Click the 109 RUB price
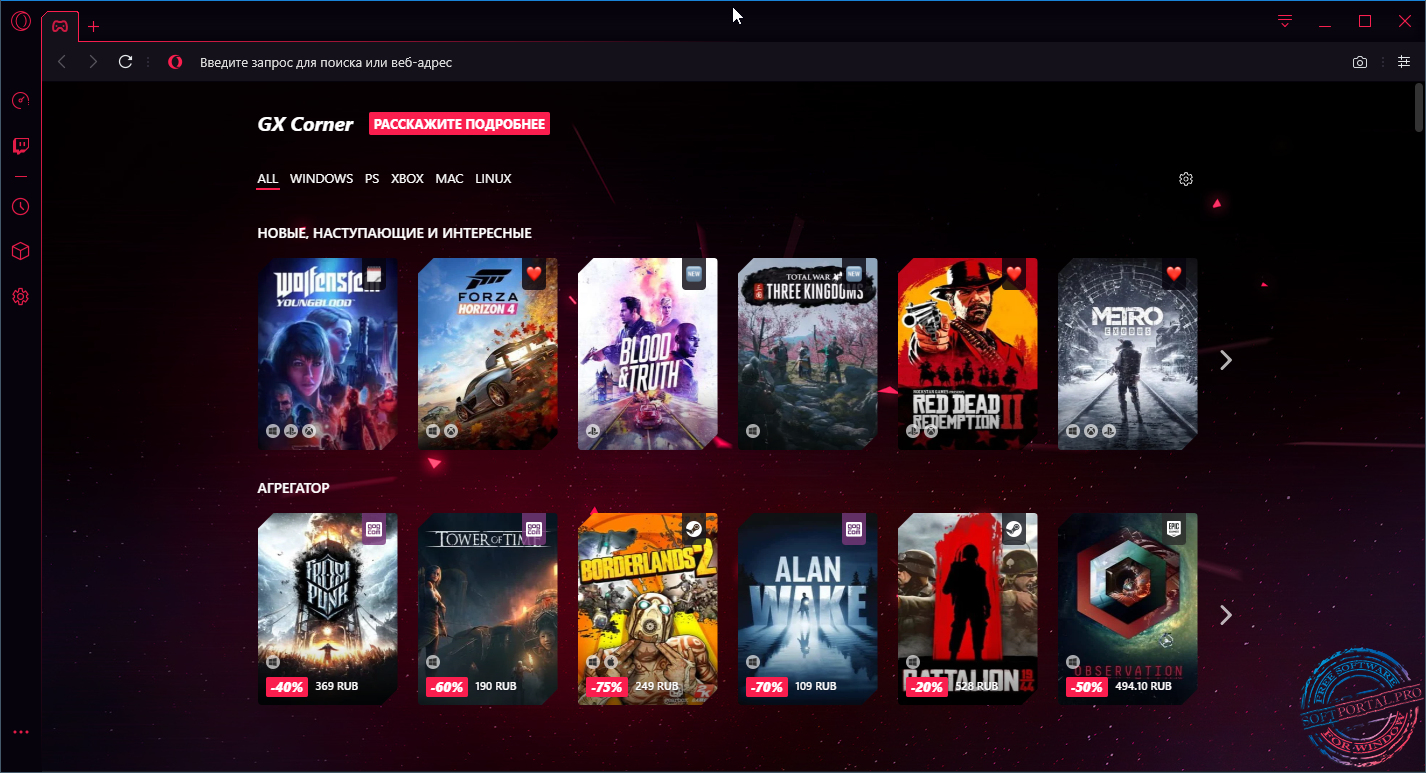Screen dimensions: 1426x773 coord(816,687)
